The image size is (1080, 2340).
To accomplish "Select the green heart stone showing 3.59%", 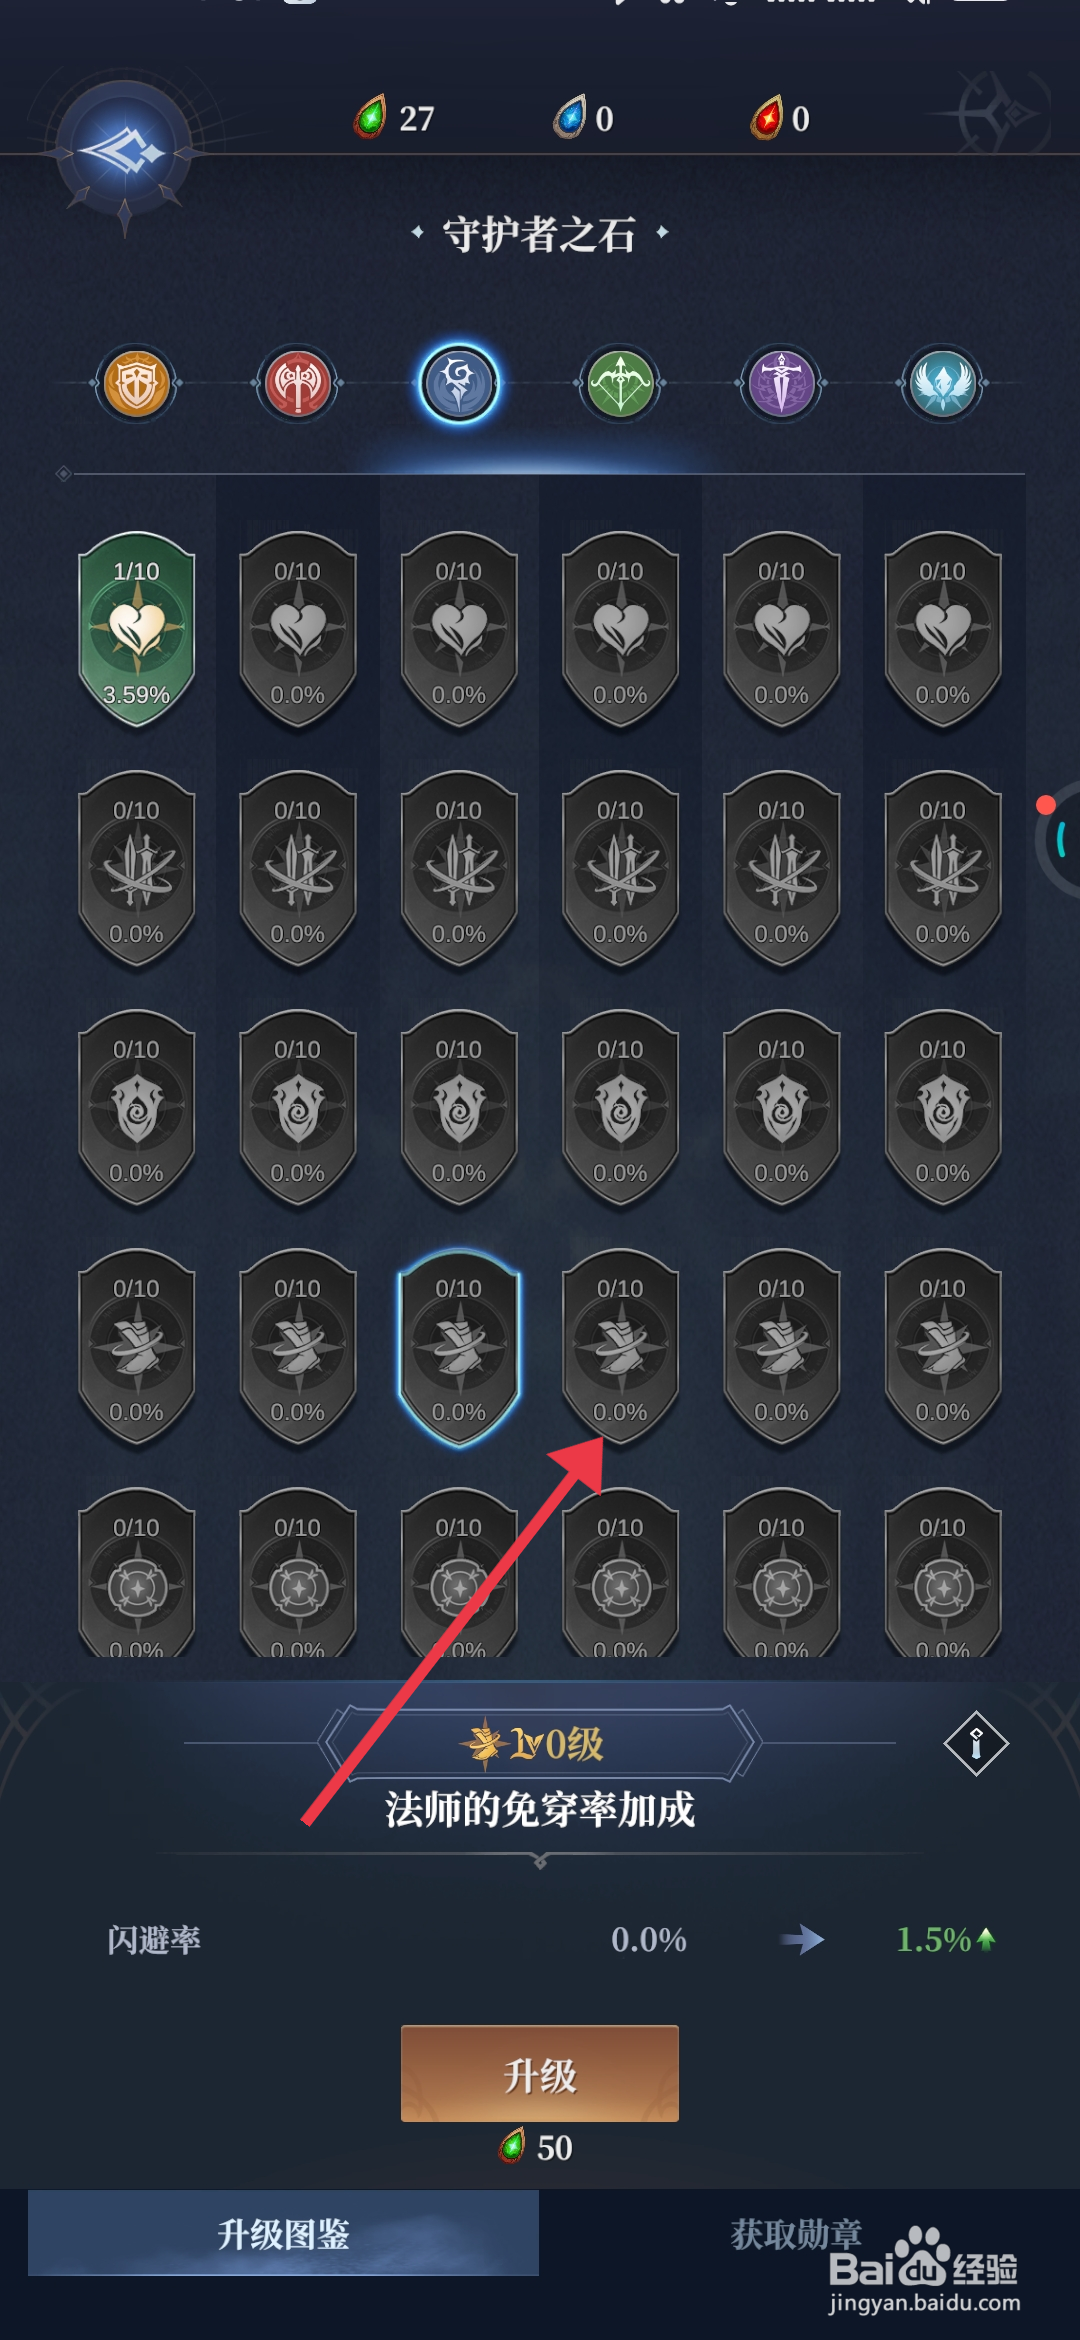I will click(x=137, y=629).
